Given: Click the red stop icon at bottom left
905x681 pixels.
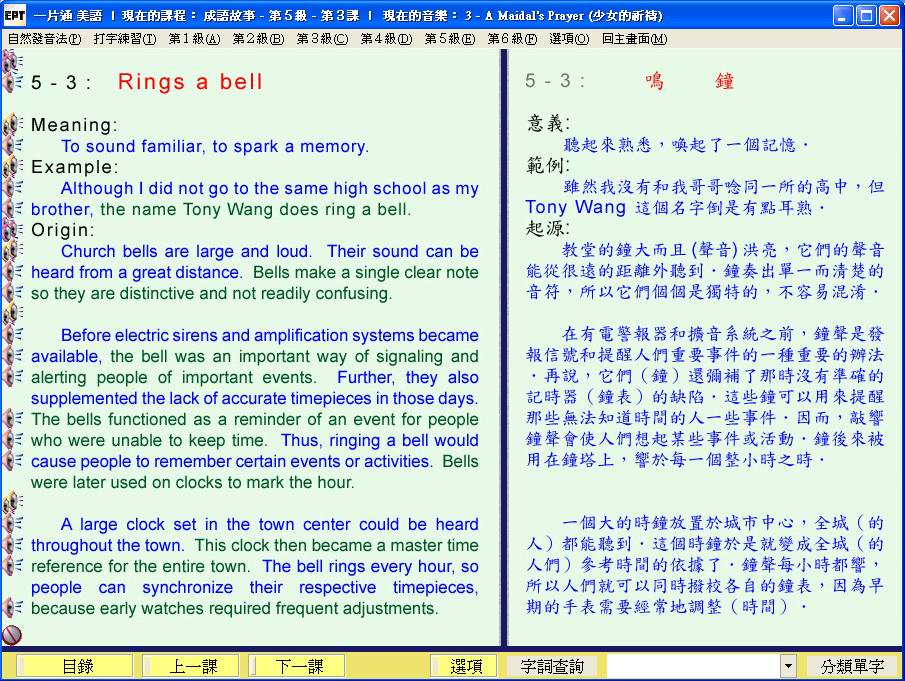Looking at the screenshot, I should 12,634.
